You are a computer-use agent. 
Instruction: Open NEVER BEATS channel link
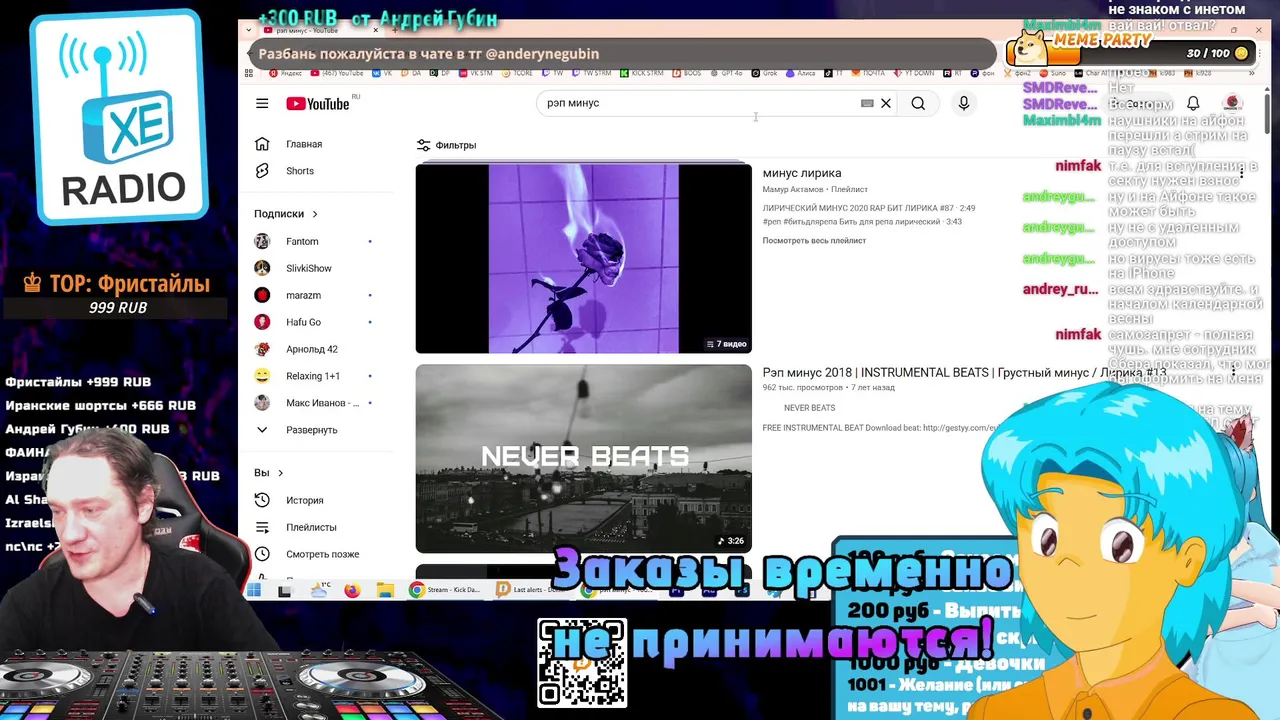(809, 408)
